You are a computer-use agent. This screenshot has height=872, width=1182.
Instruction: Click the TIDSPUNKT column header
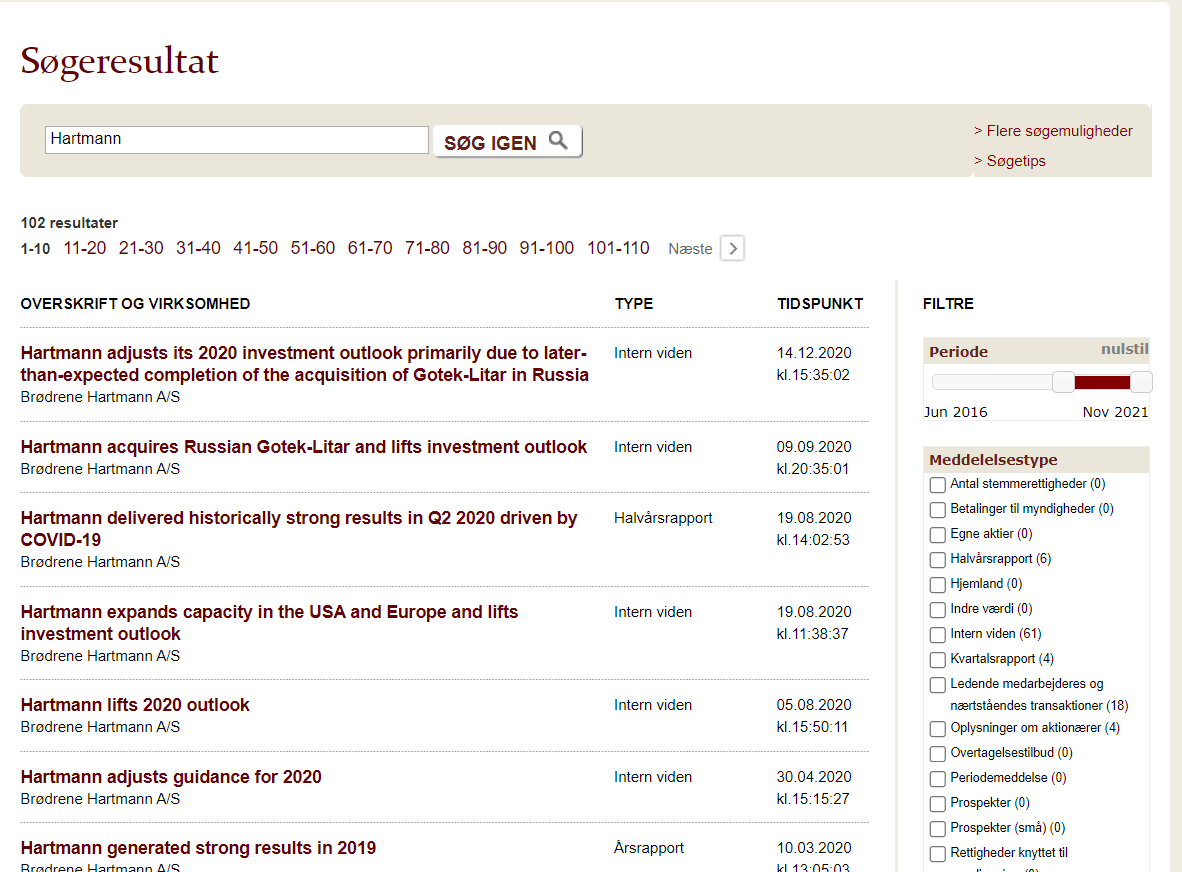click(x=820, y=304)
